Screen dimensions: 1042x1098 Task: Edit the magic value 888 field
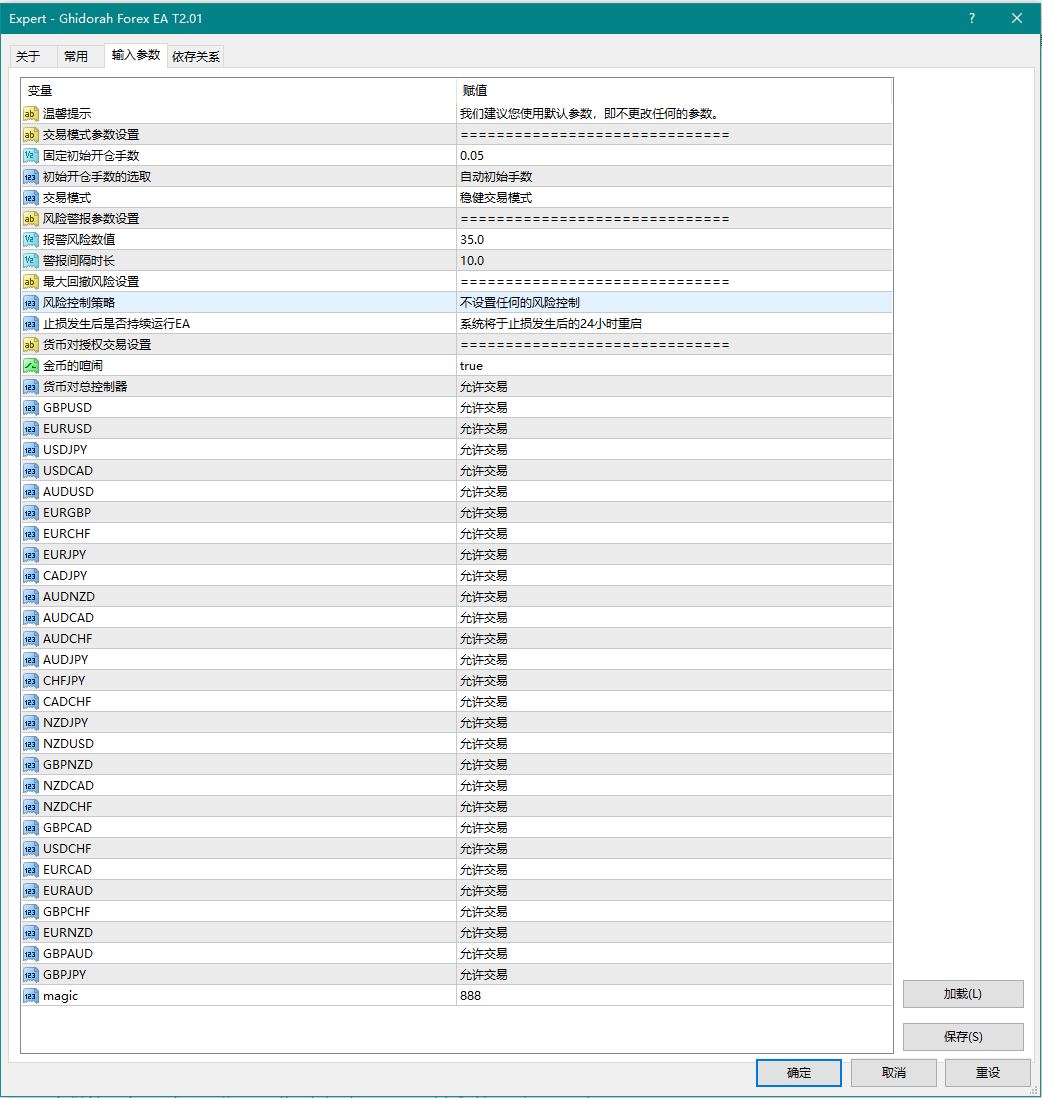pos(472,996)
